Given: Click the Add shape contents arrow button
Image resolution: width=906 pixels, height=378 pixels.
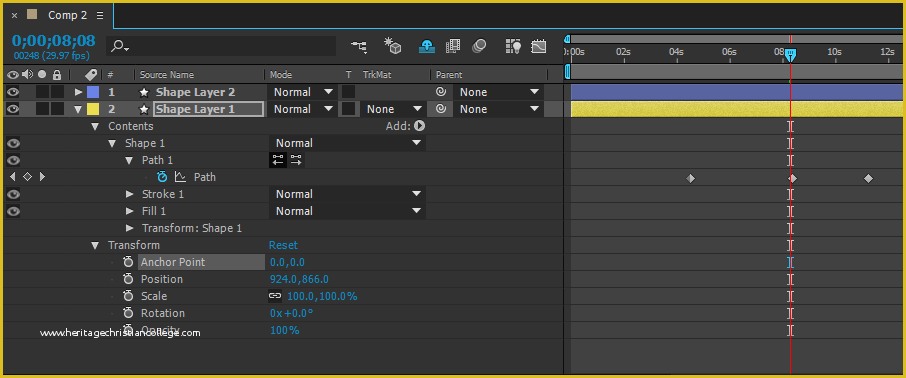Looking at the screenshot, I should click(x=419, y=126).
